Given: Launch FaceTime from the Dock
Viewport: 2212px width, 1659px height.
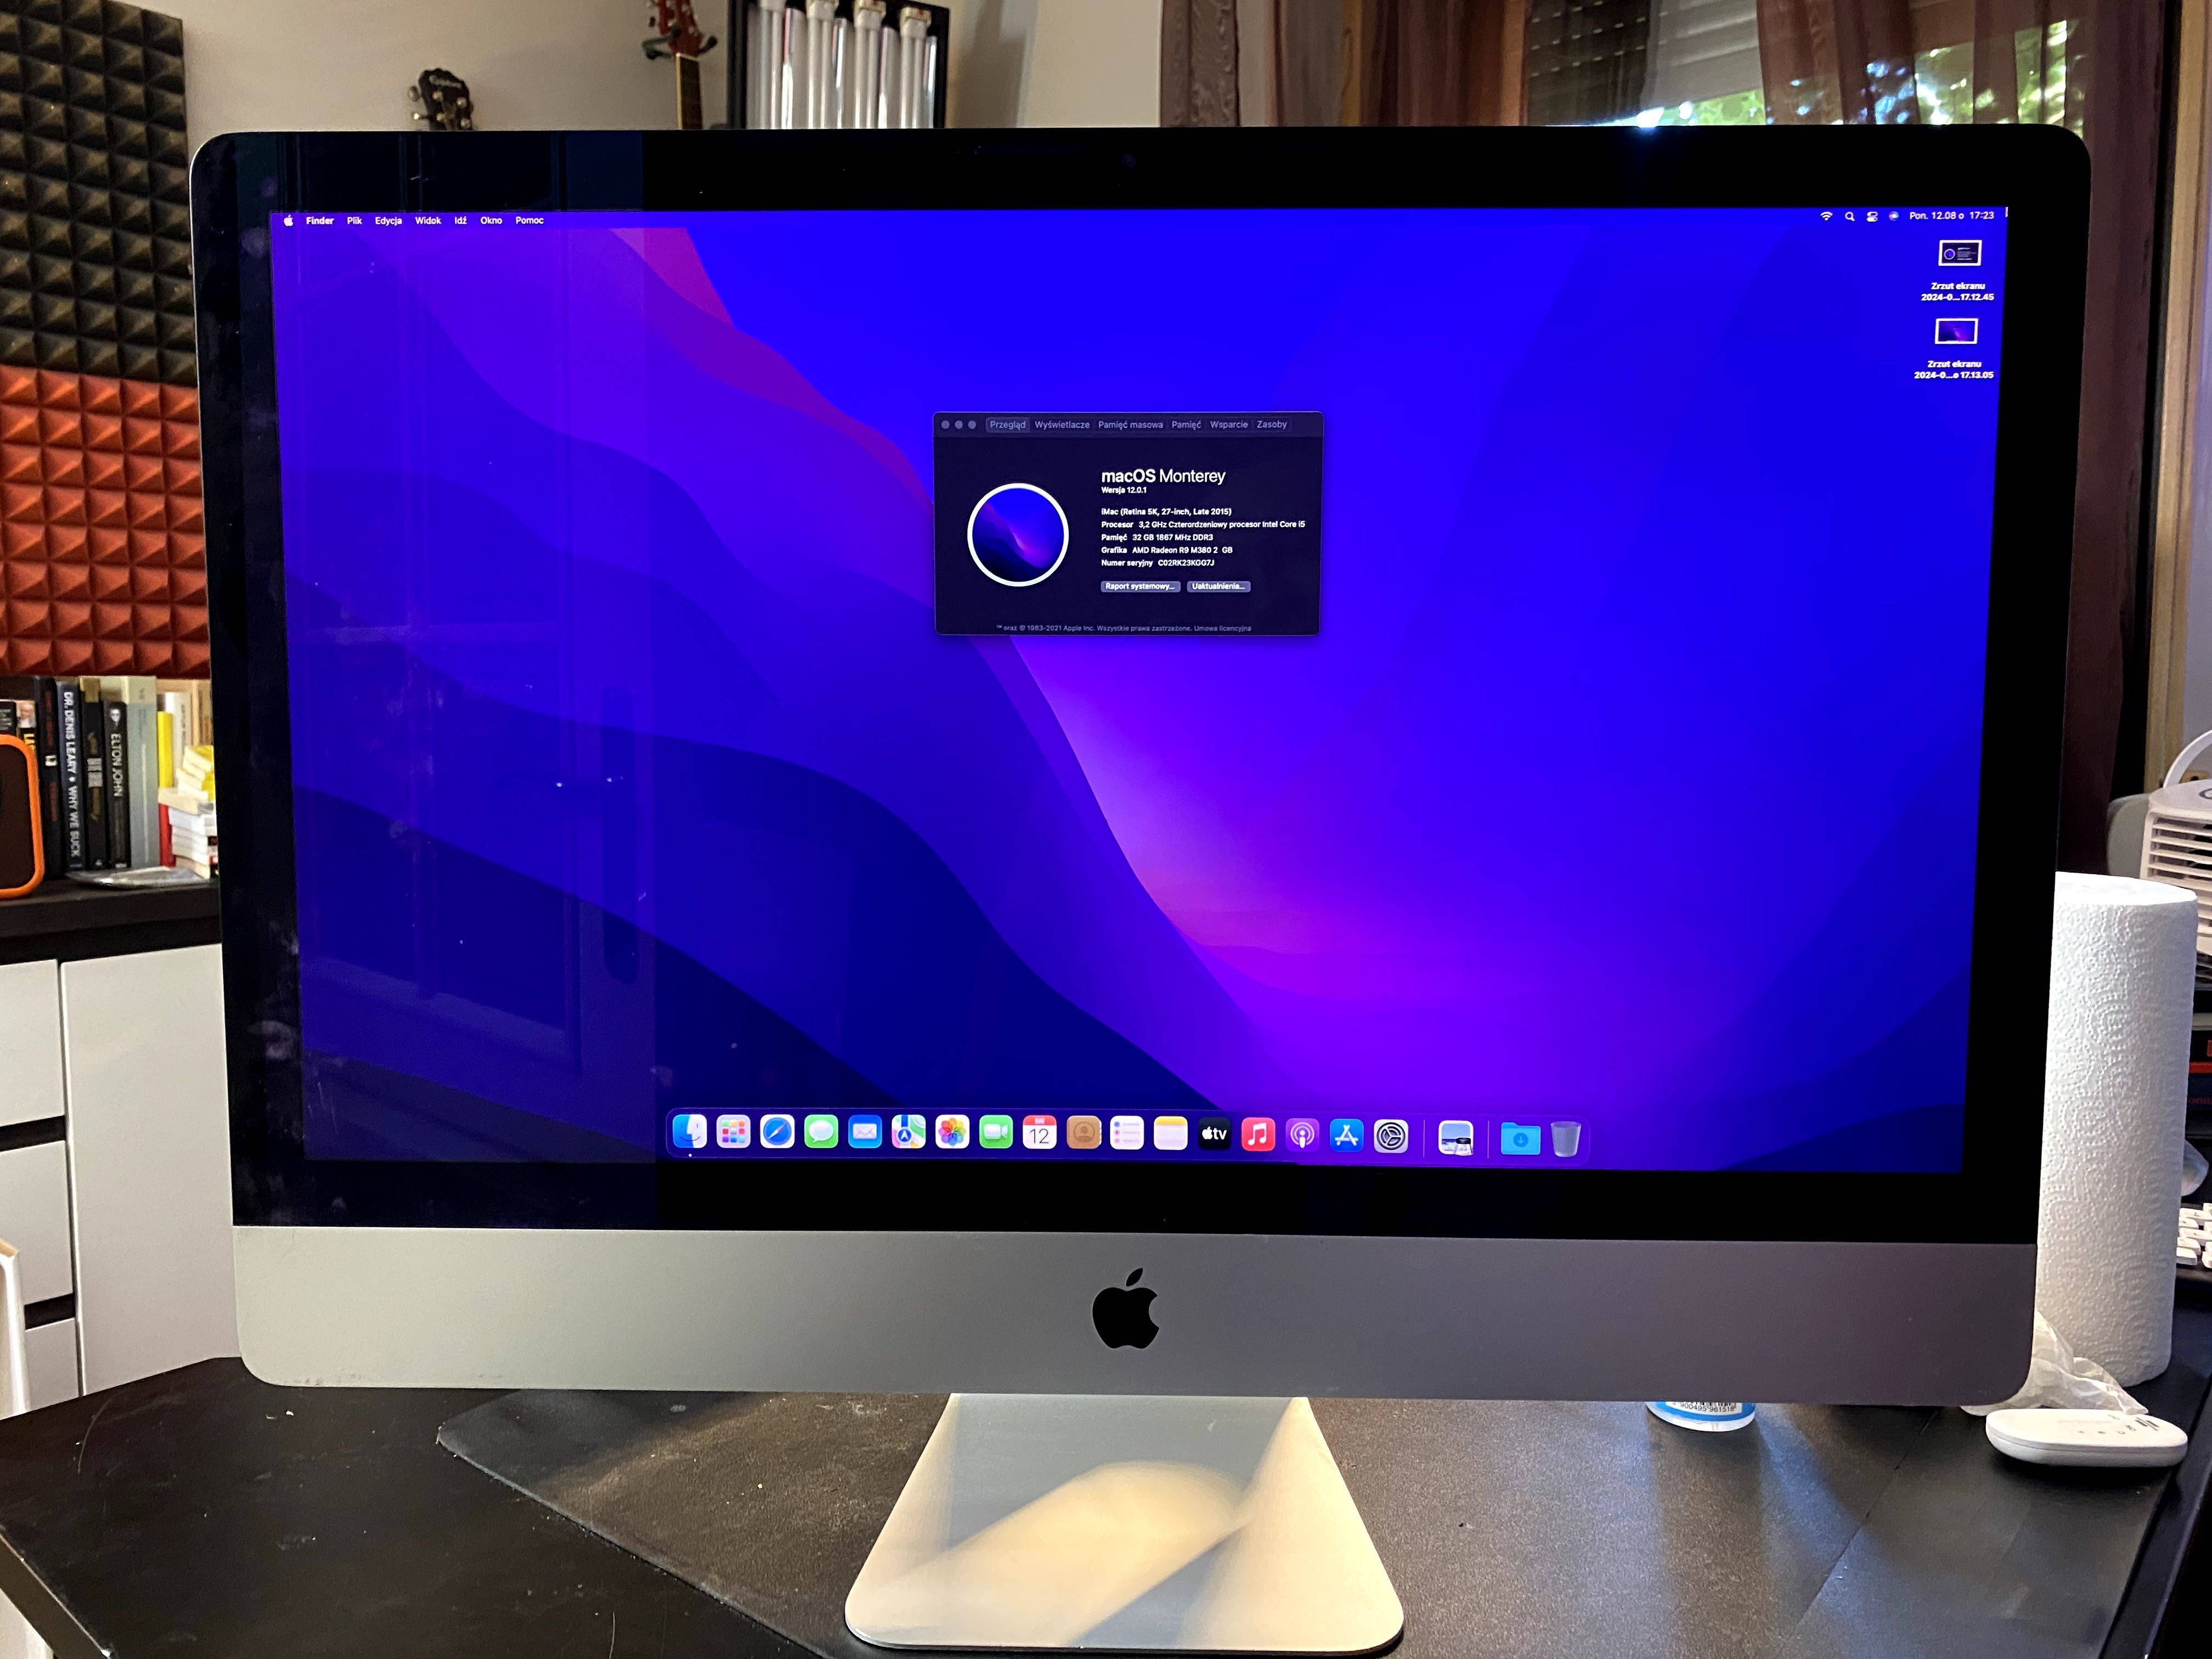Looking at the screenshot, I should click(x=996, y=1133).
